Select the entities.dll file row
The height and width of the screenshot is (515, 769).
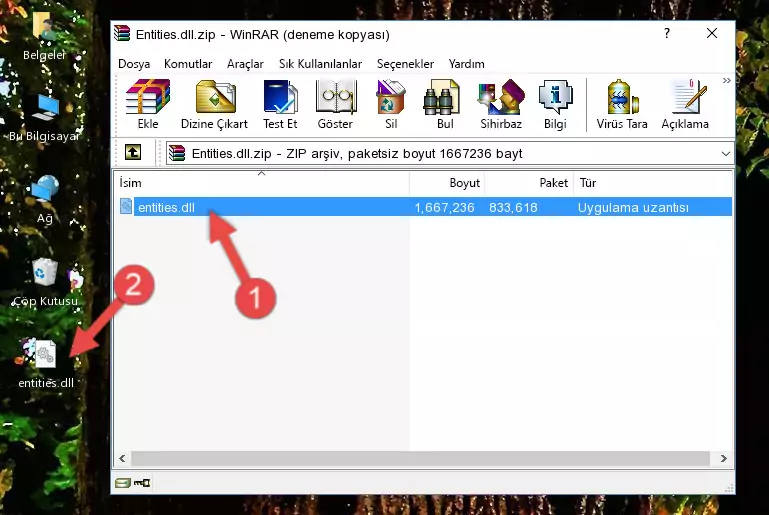[424, 207]
